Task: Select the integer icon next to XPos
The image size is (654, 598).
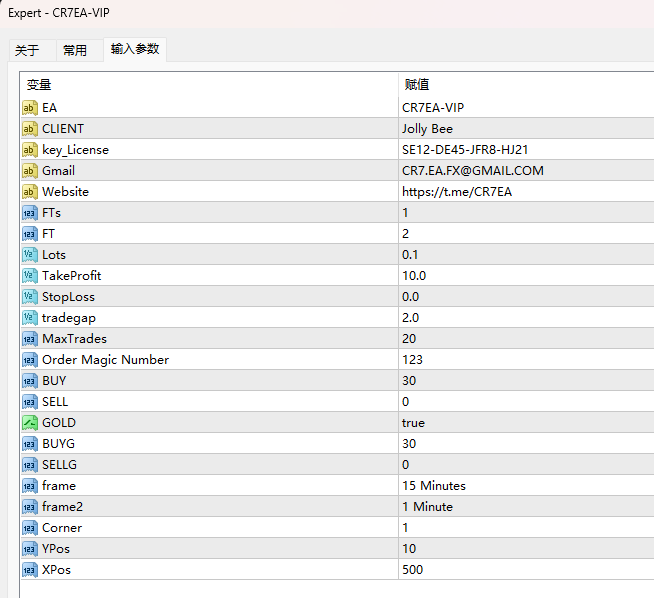Action: coord(30,569)
